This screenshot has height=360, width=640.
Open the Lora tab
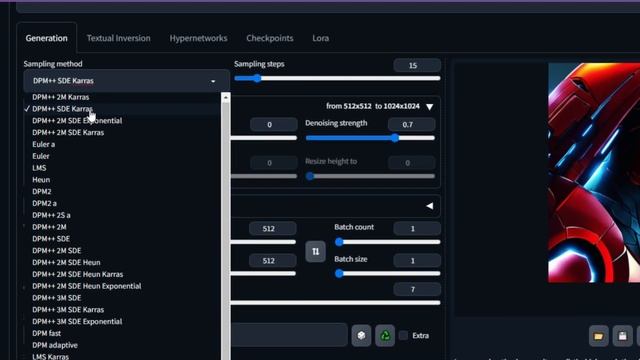click(320, 38)
